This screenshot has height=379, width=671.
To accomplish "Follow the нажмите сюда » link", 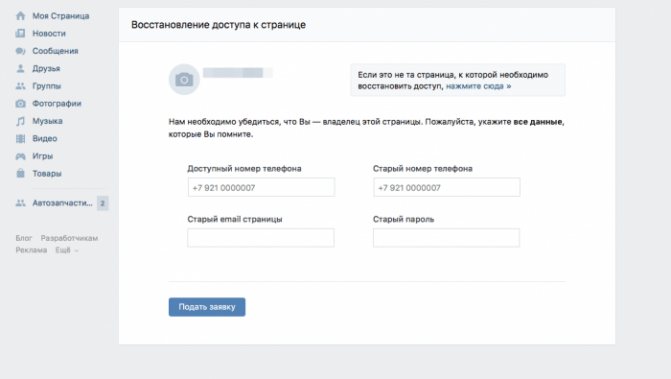I will [478, 86].
